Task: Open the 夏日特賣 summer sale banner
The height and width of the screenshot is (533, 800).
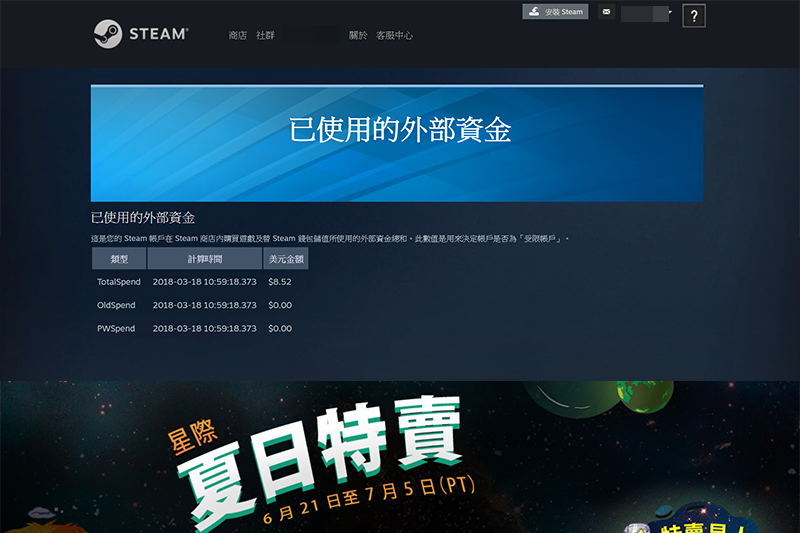Action: tap(400, 457)
